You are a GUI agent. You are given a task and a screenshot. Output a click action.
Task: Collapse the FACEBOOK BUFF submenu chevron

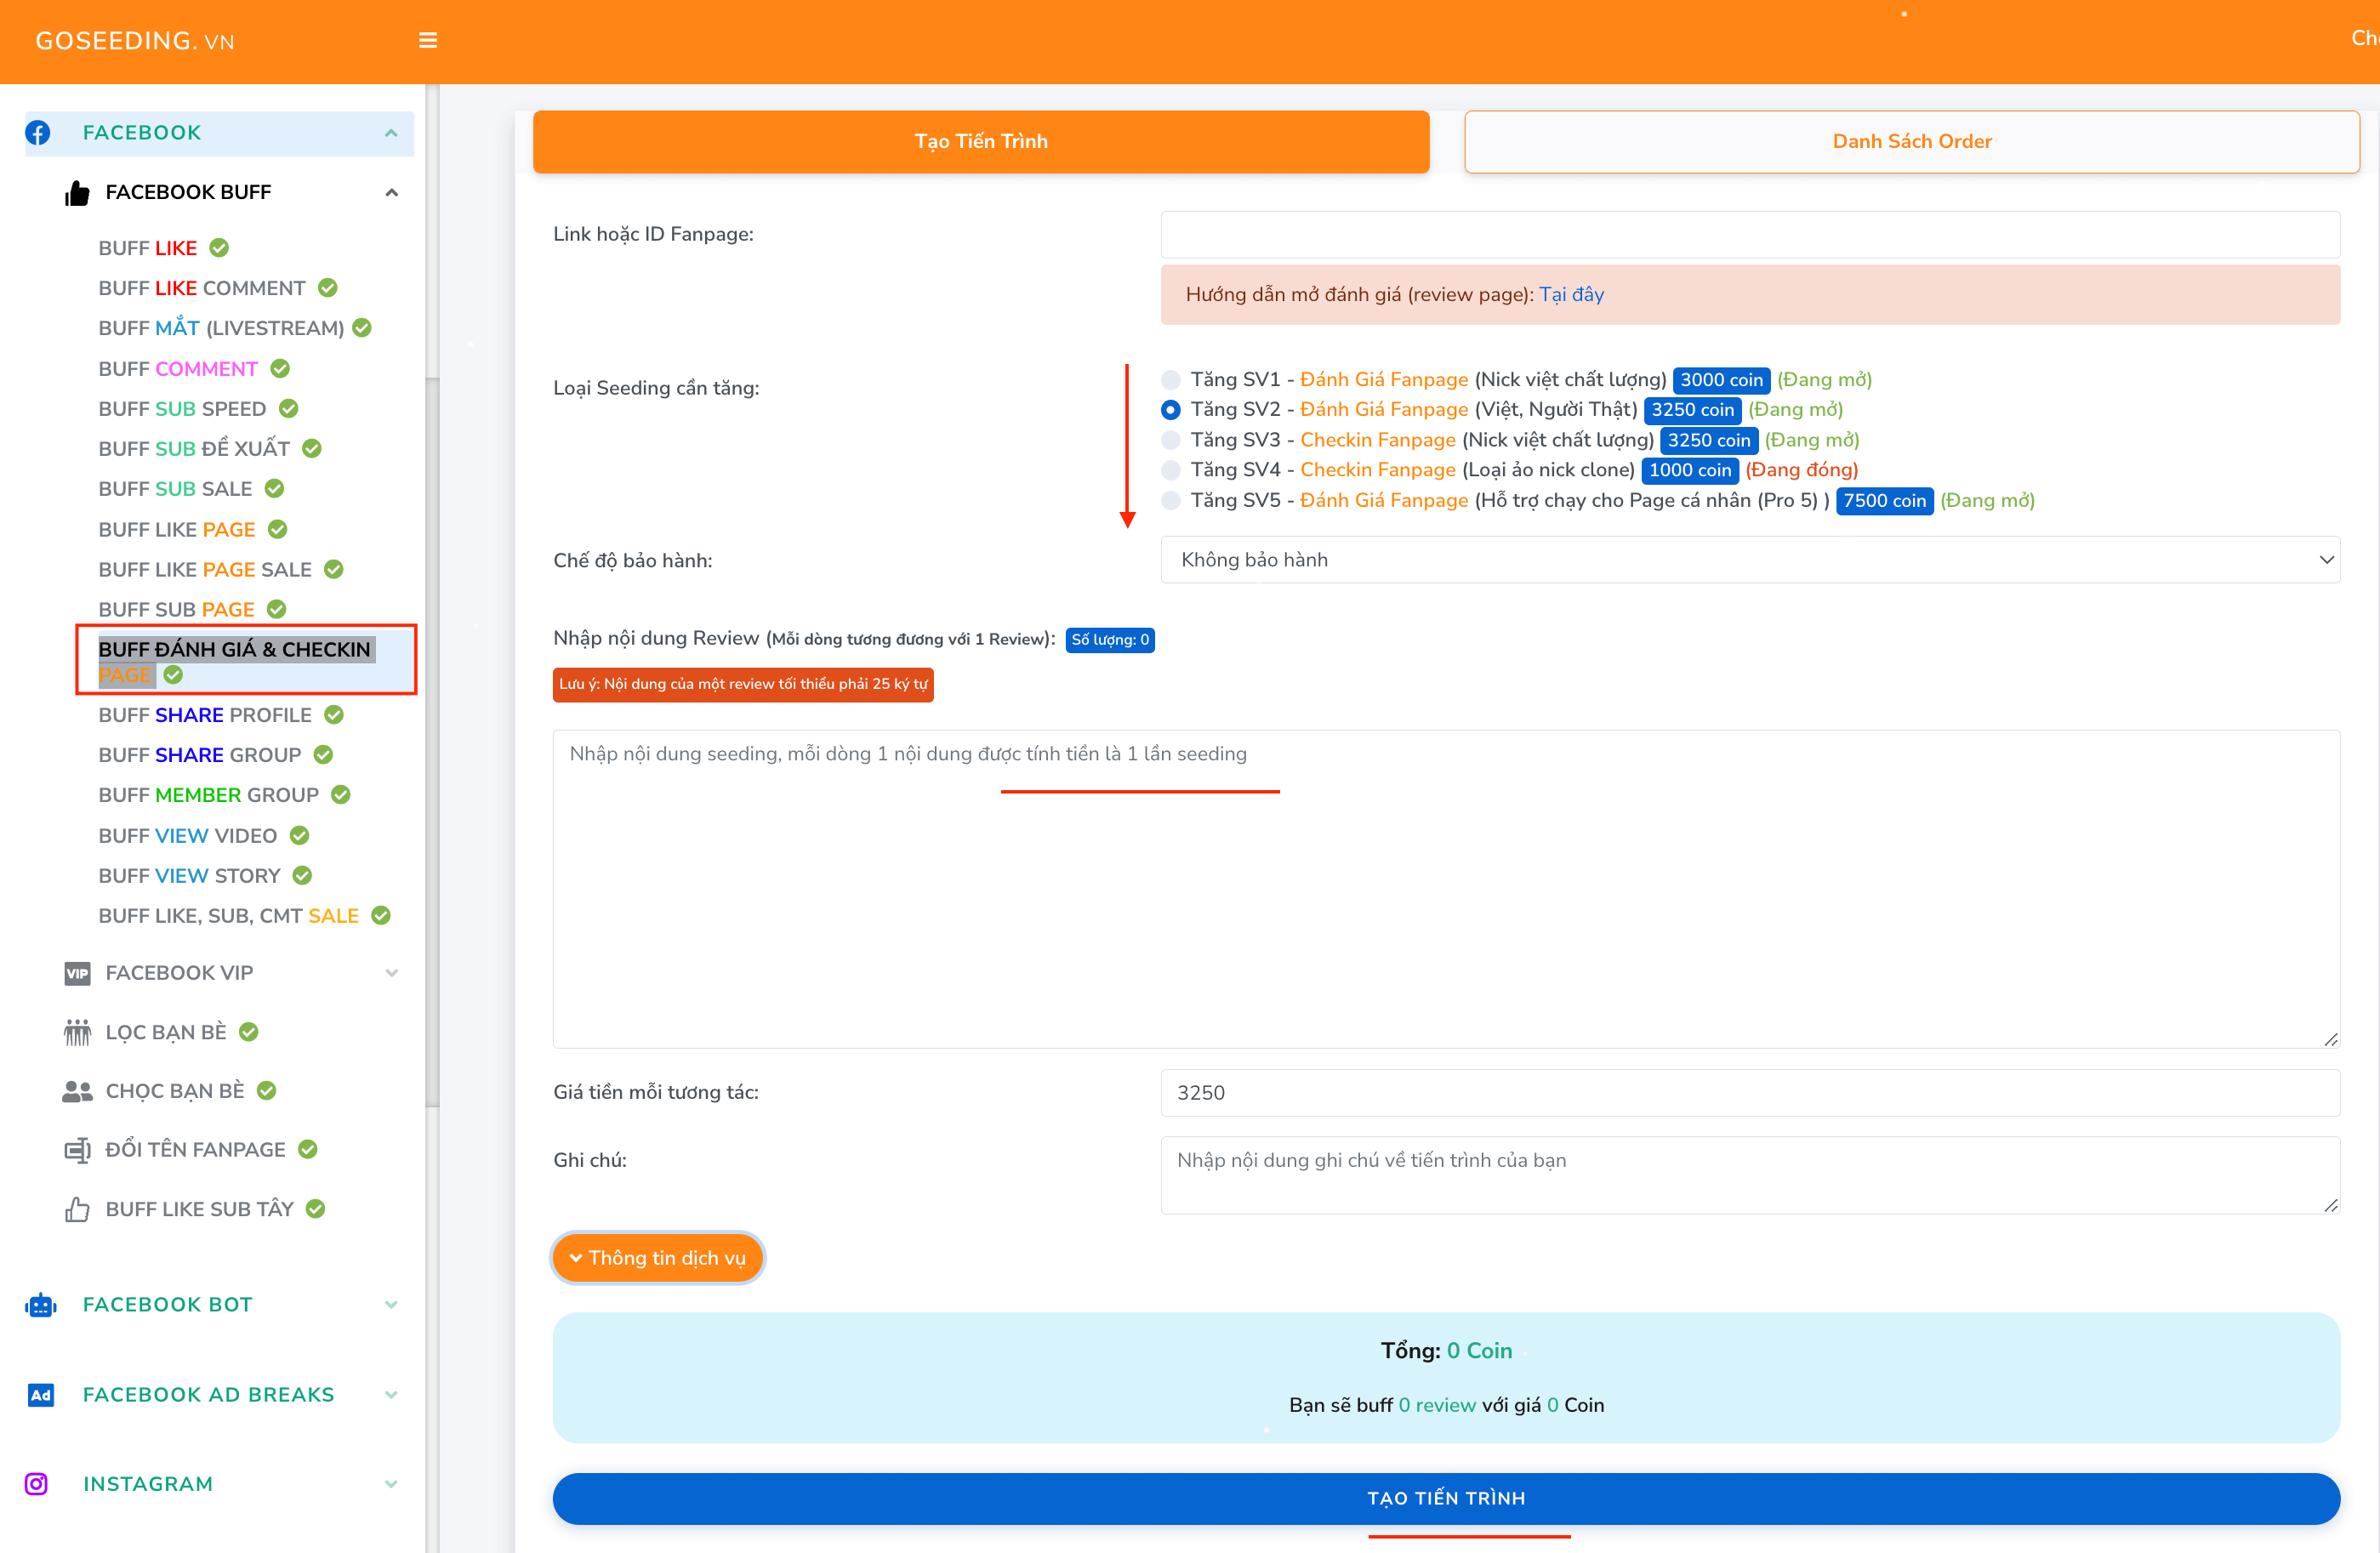pos(391,193)
